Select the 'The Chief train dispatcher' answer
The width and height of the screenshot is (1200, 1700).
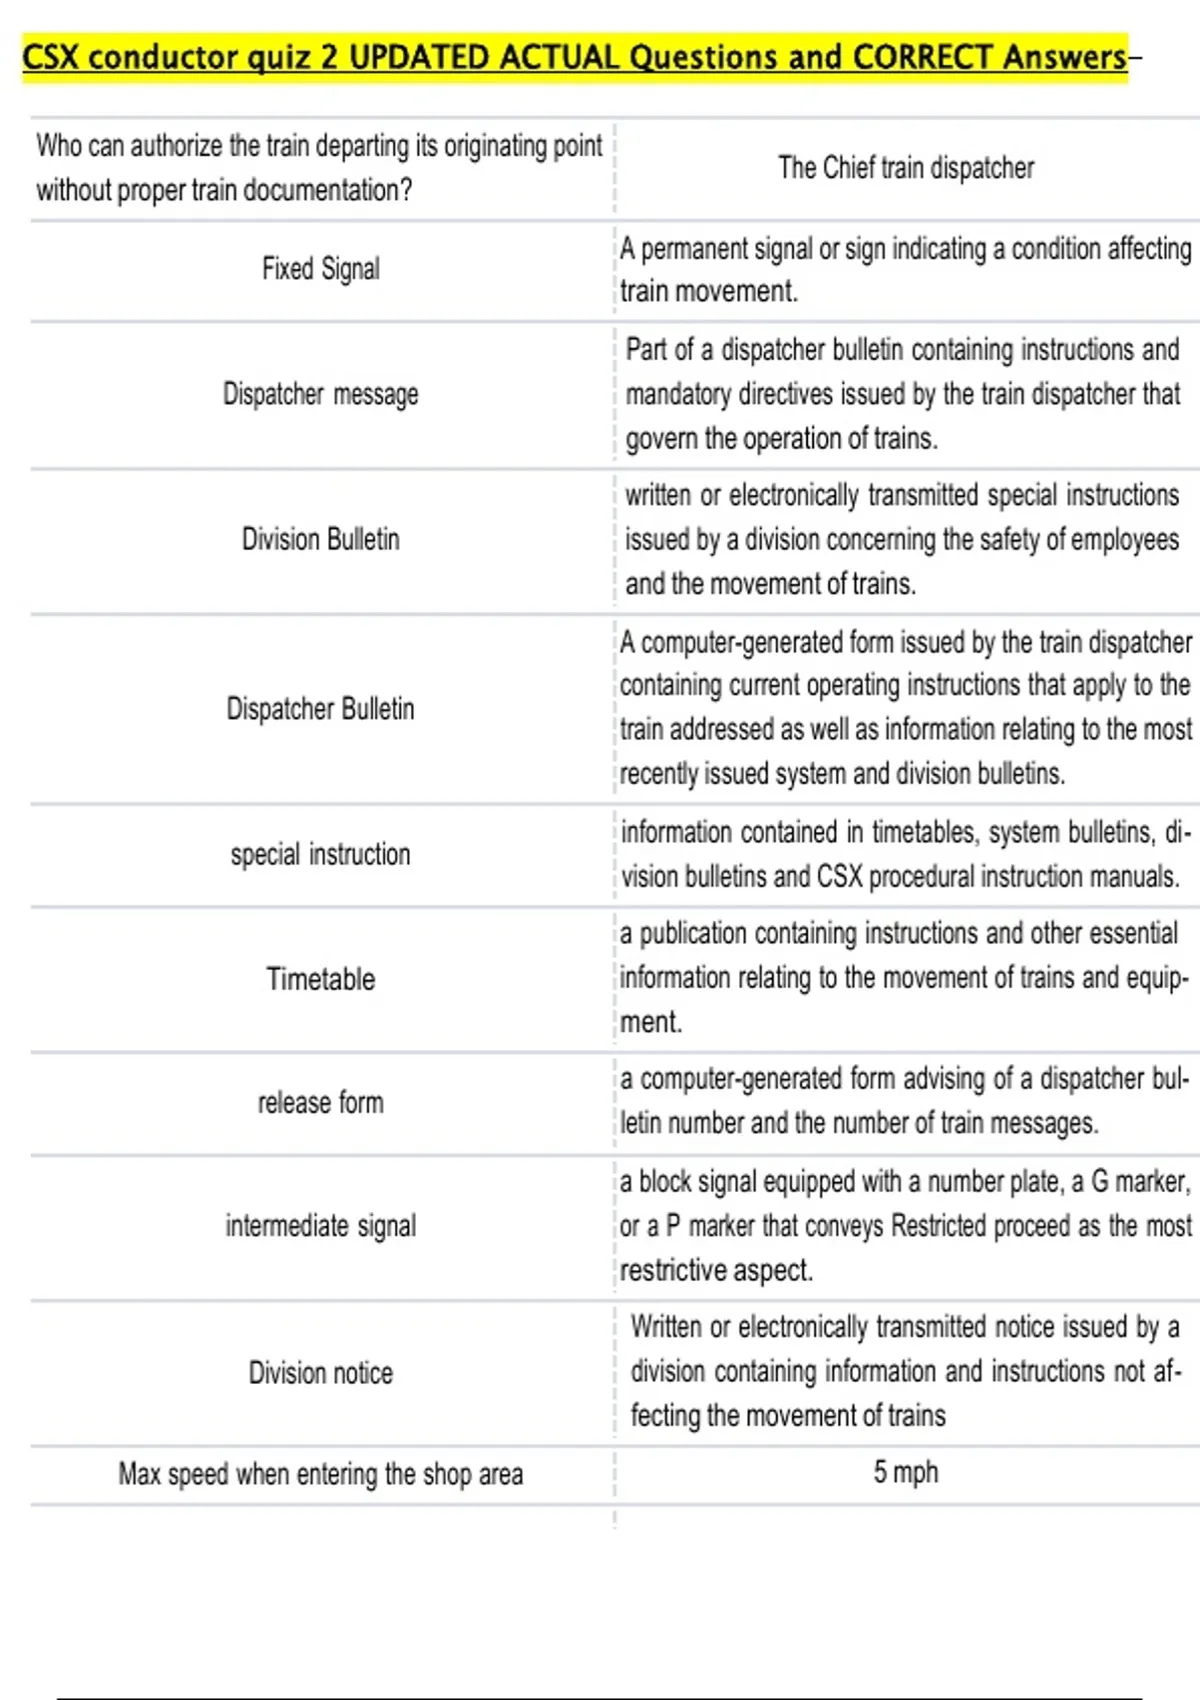coord(906,168)
